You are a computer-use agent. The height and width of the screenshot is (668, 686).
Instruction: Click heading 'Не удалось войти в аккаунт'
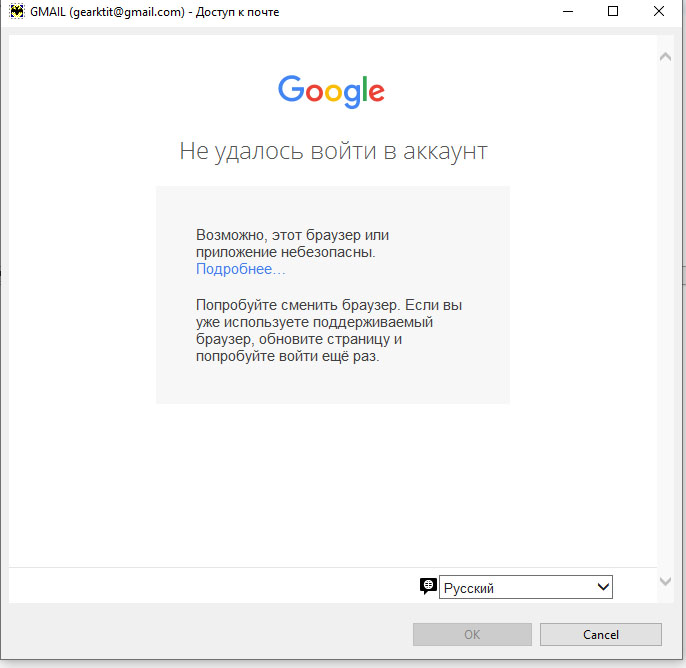coord(333,151)
